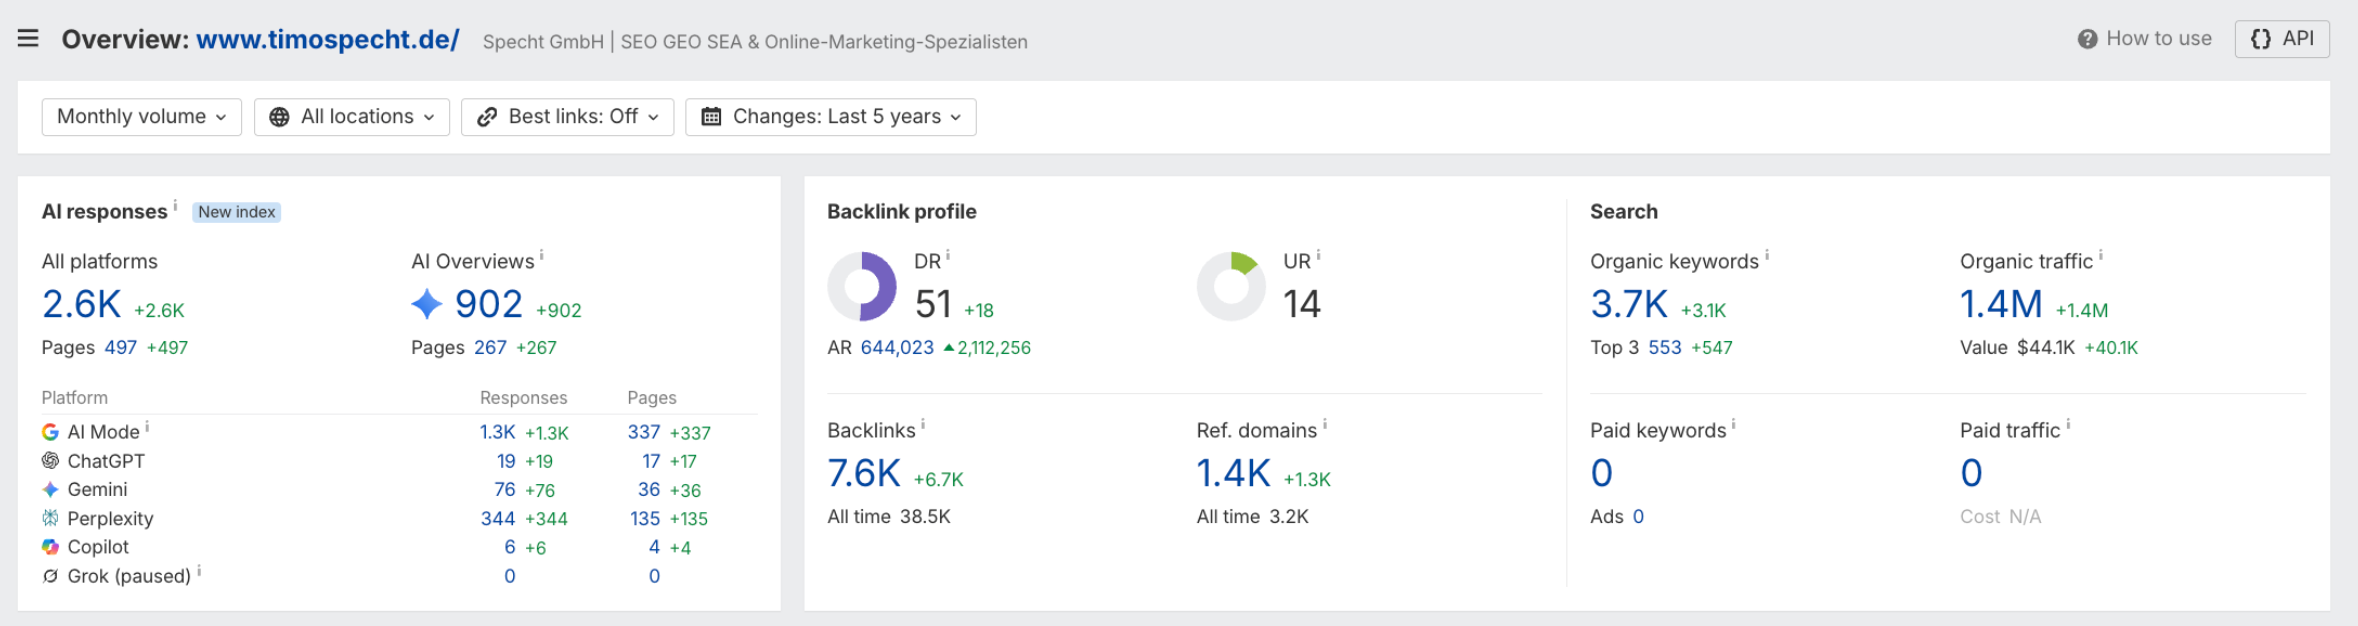The image size is (2358, 626).
Task: Click the info icon next to Grok (paused)
Action: click(199, 570)
